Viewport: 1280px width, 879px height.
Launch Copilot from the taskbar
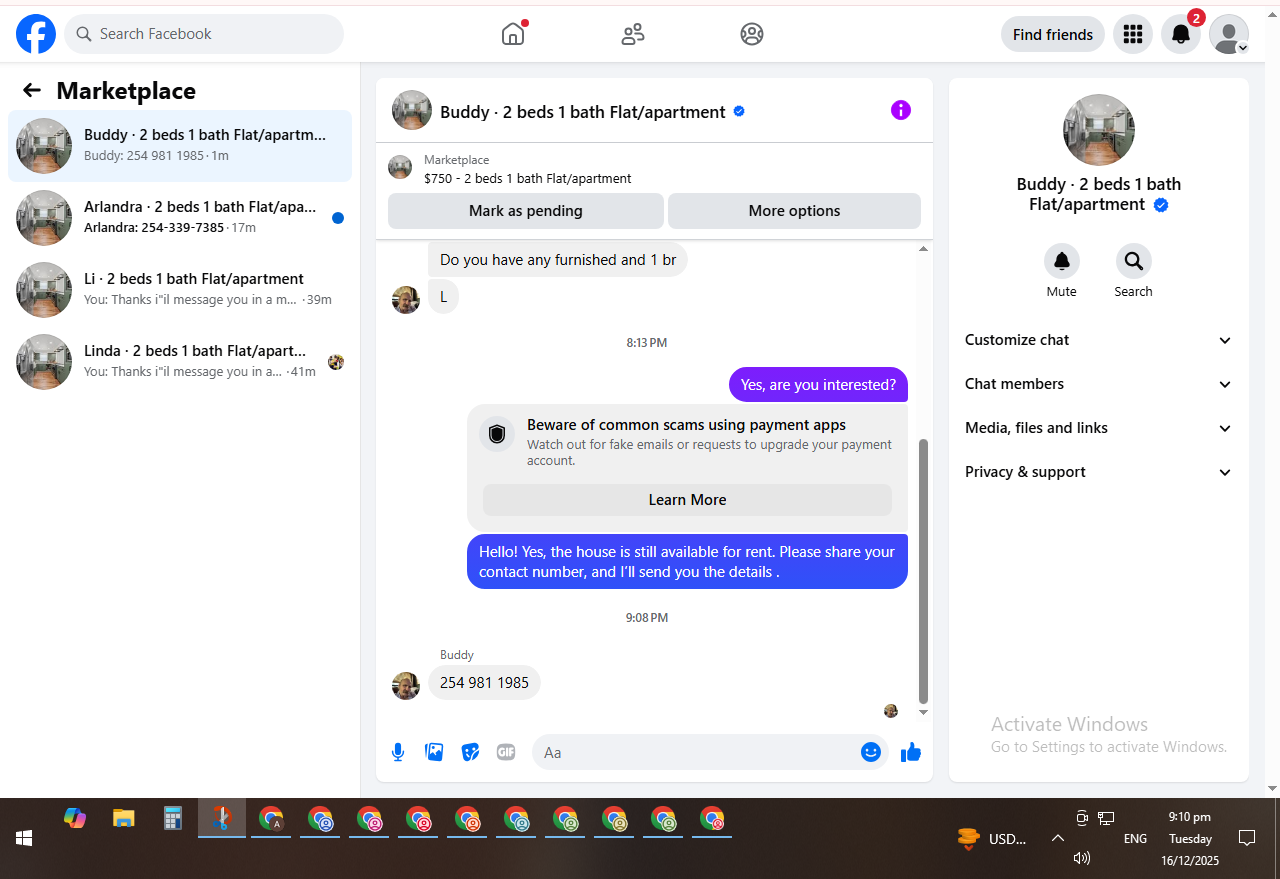point(75,818)
